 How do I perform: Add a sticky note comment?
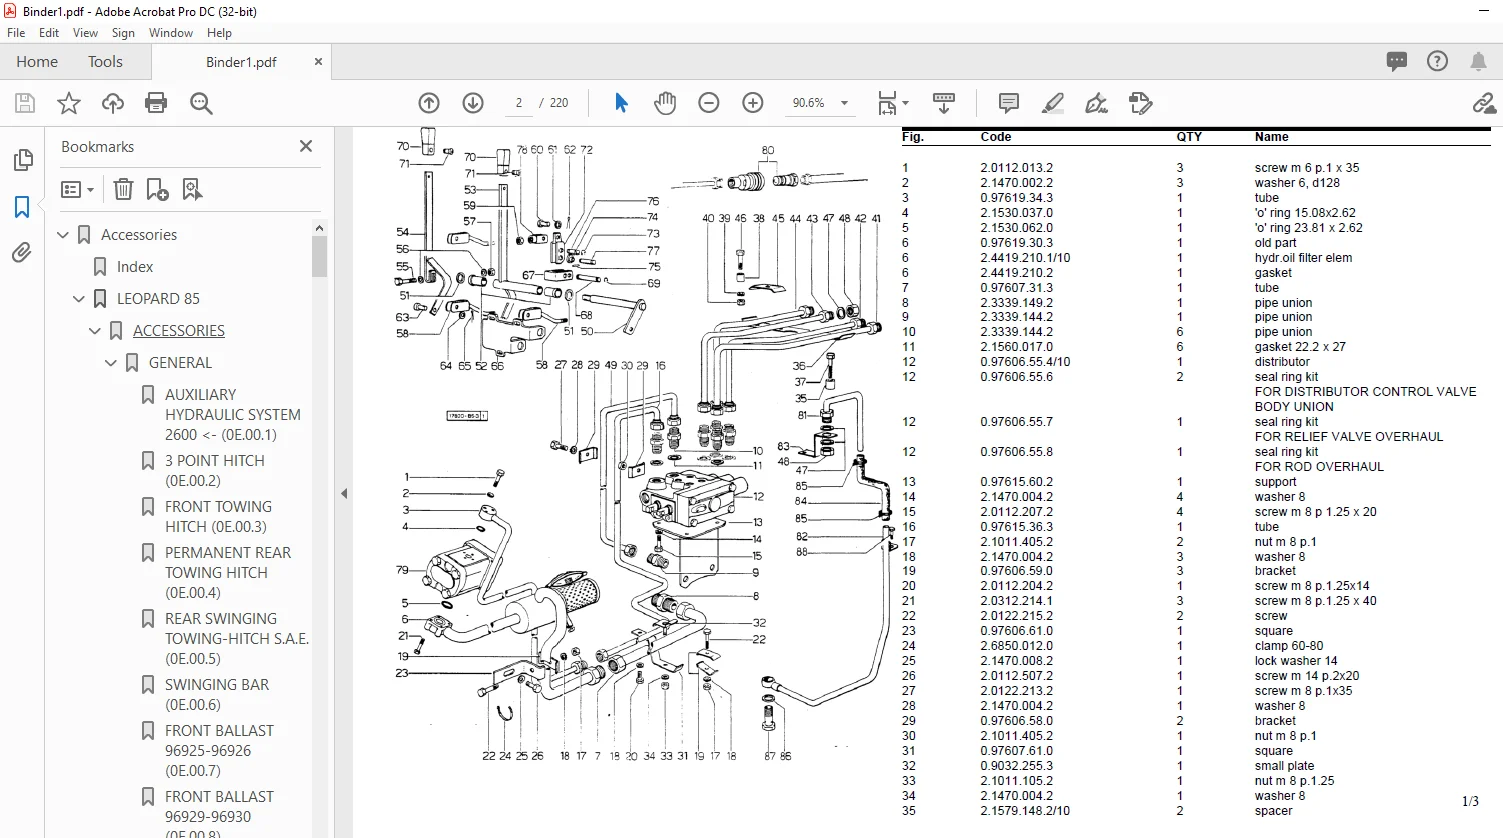click(1009, 103)
